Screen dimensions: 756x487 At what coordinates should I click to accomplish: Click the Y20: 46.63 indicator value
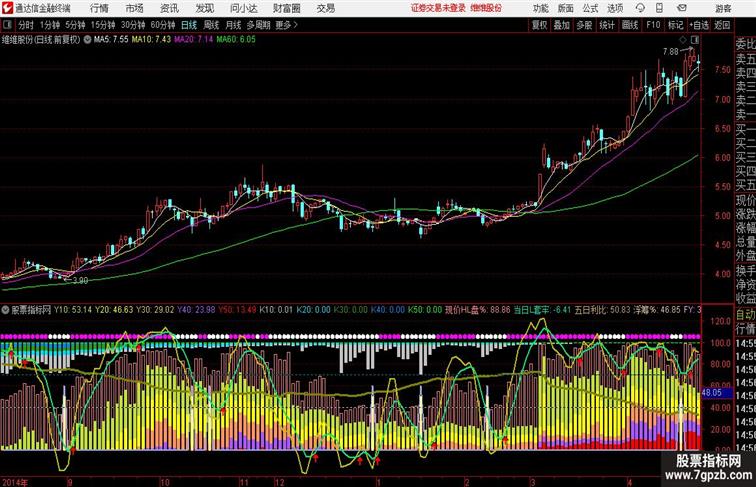click(x=114, y=310)
